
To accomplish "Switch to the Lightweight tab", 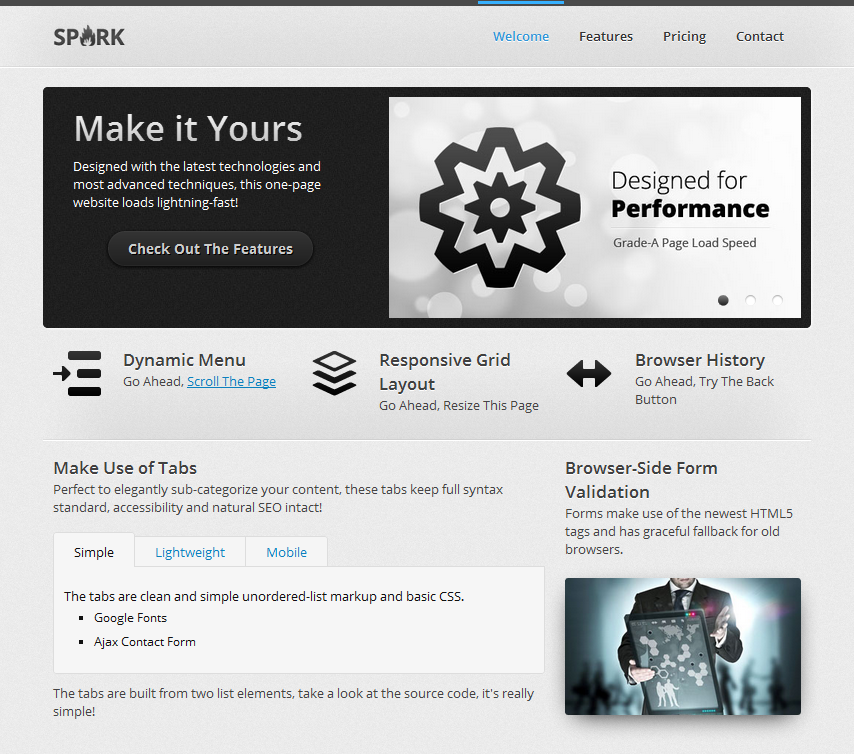I will click(190, 552).
